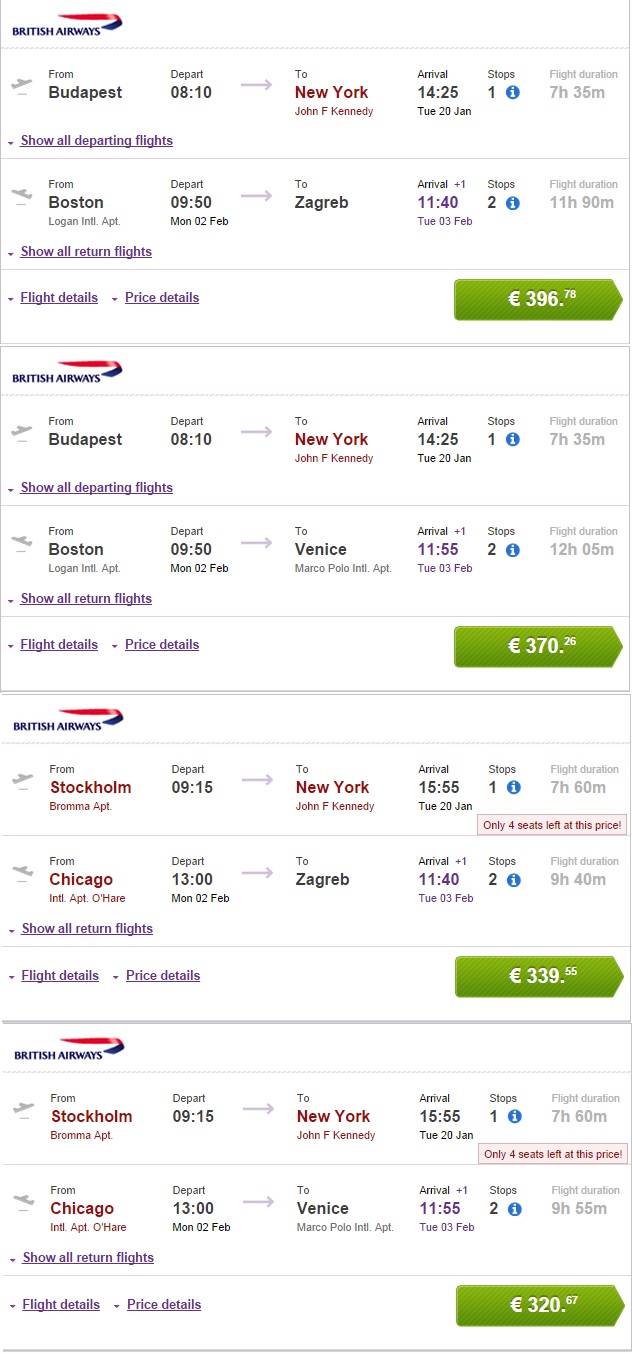Open stops info icon for Chicago to Venice flight
The width and height of the screenshot is (632, 1354).
click(x=515, y=1209)
